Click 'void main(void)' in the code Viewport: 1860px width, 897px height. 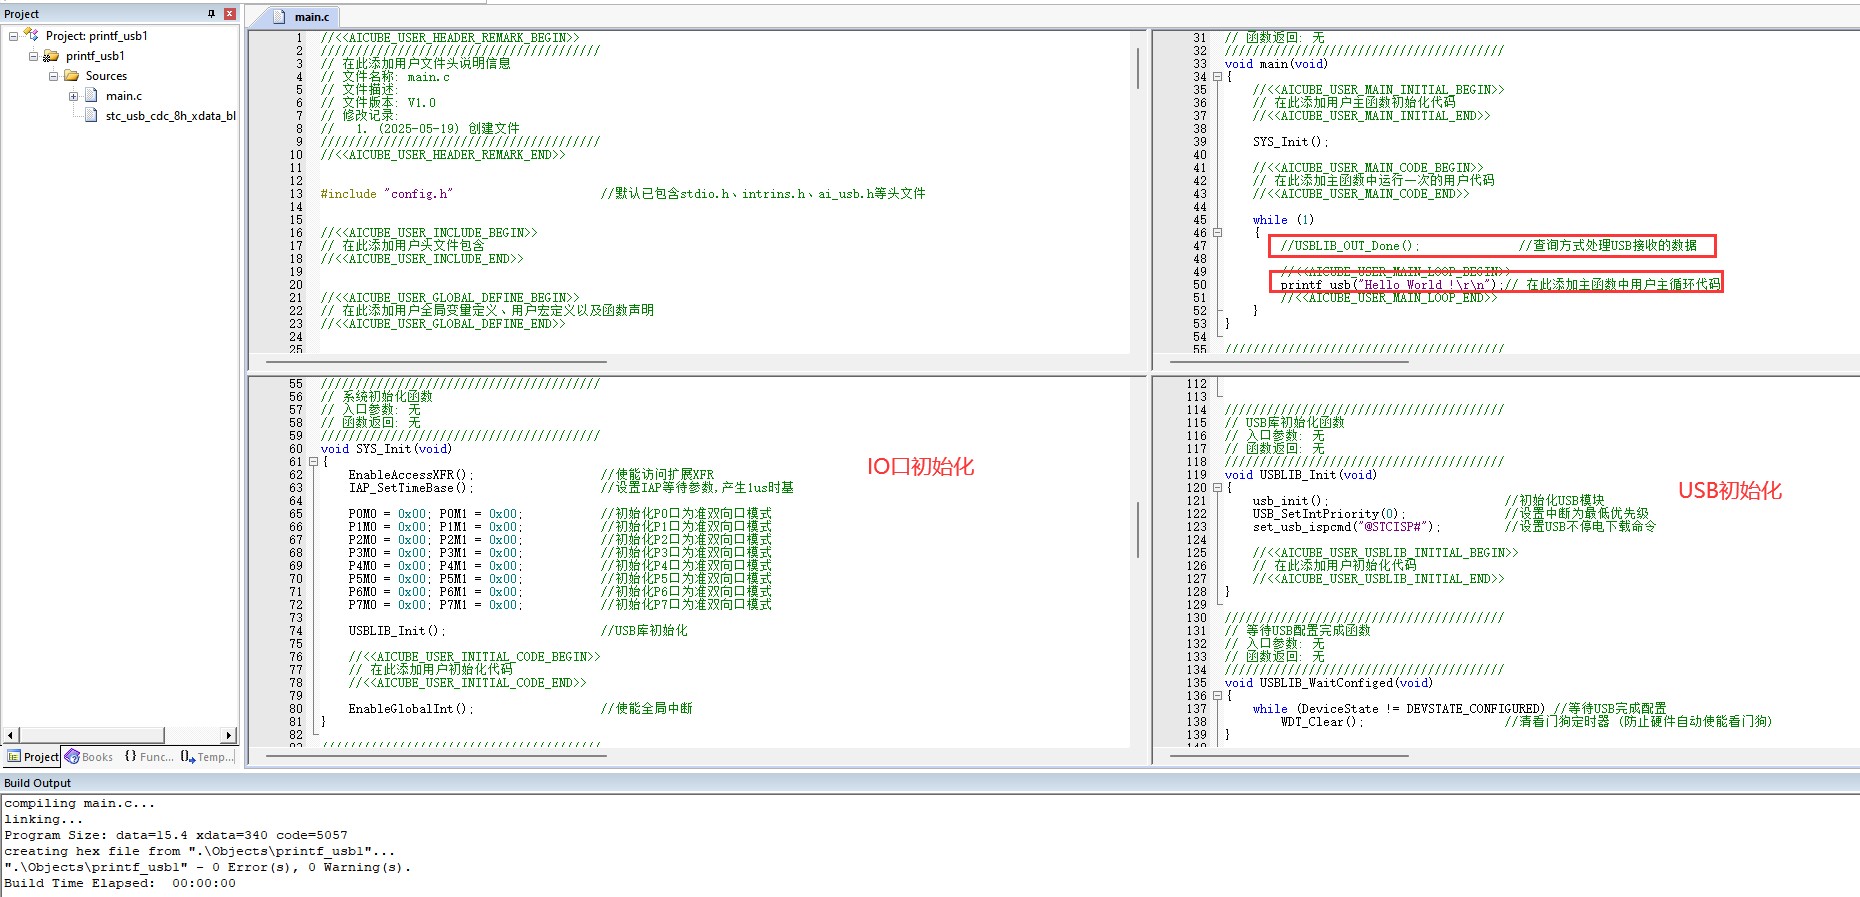[1276, 64]
